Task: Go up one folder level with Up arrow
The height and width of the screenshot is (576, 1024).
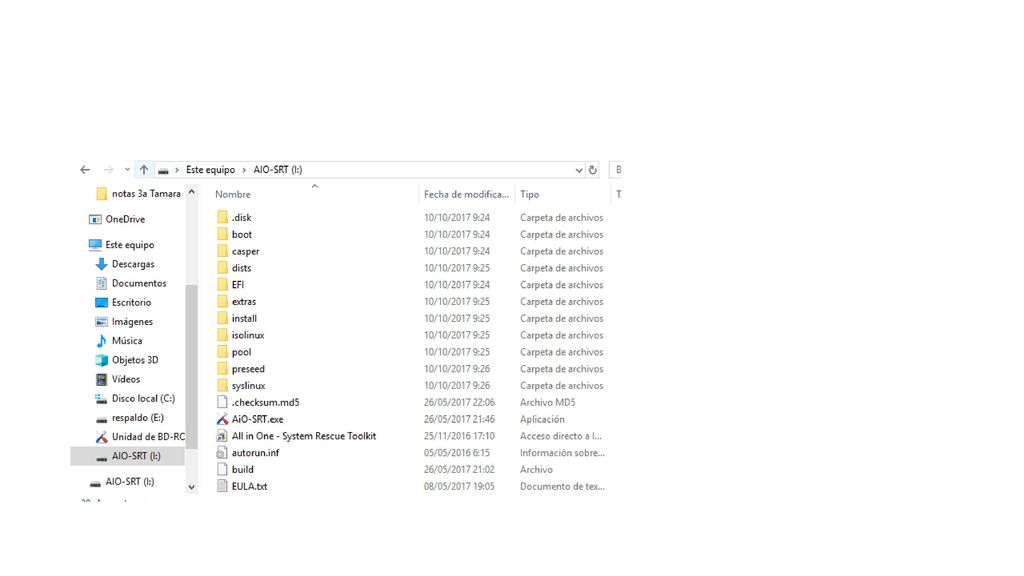Action: [144, 170]
